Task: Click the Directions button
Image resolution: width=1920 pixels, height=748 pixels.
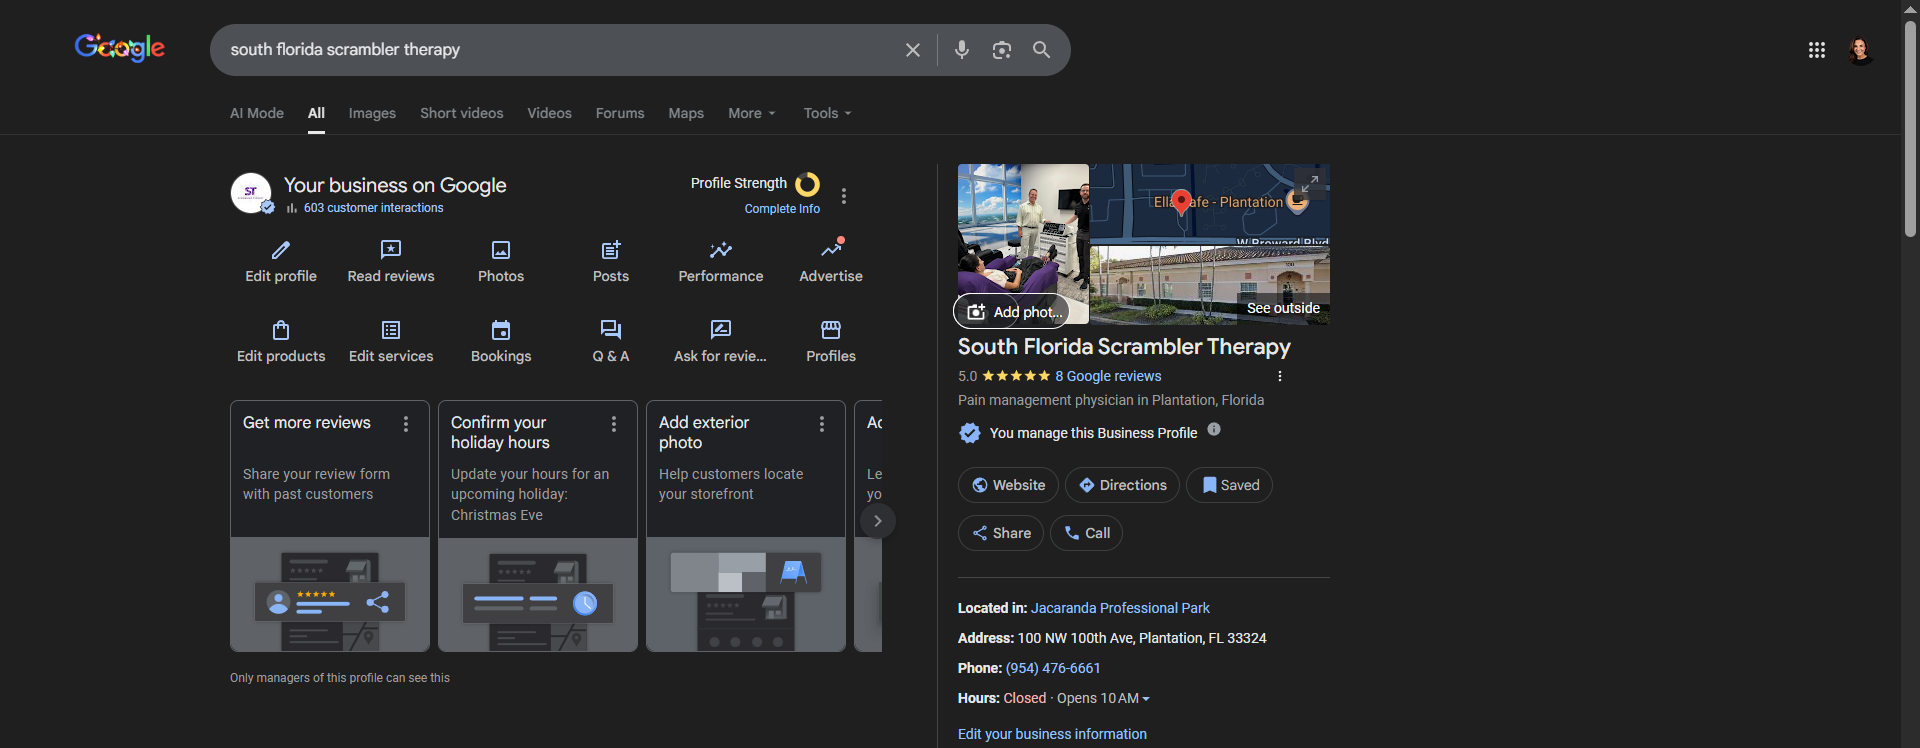Action: 1122,485
